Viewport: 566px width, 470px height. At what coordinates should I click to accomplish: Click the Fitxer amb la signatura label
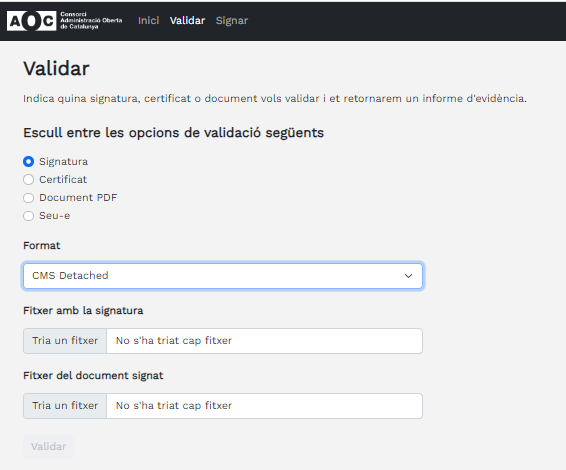83,310
